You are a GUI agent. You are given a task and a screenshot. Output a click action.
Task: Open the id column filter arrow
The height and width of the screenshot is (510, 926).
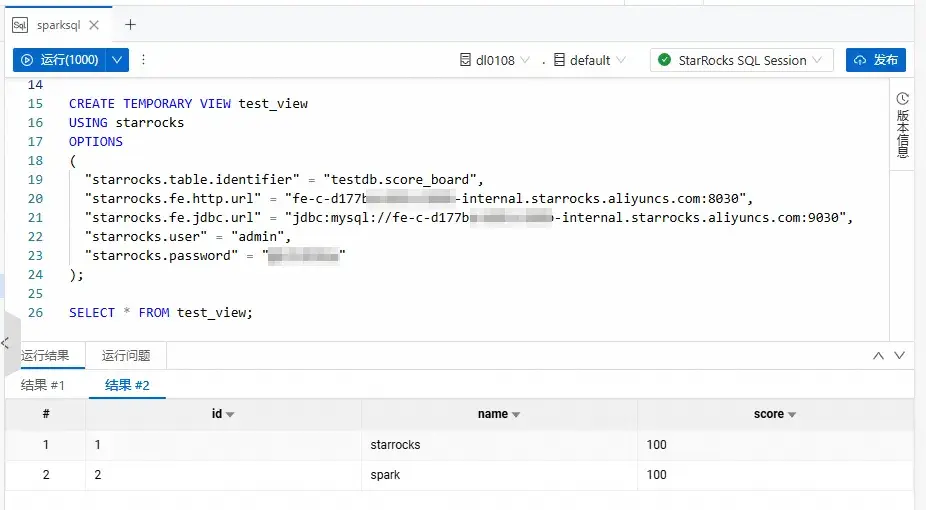coord(230,415)
